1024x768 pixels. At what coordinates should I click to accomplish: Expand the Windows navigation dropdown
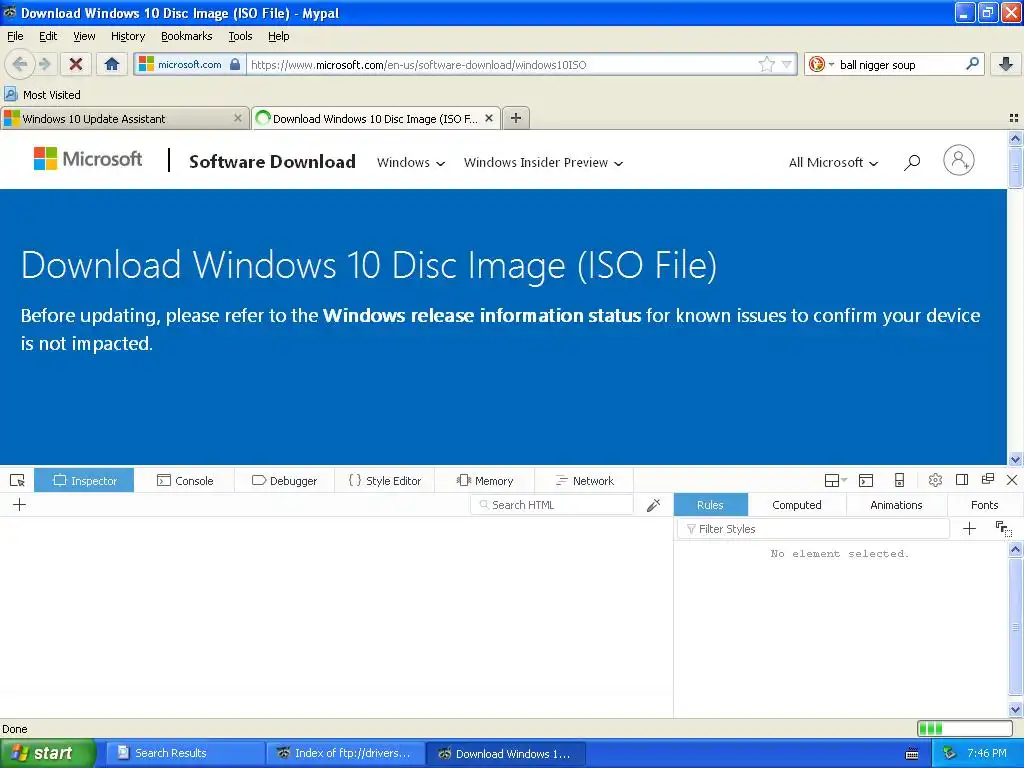411,163
